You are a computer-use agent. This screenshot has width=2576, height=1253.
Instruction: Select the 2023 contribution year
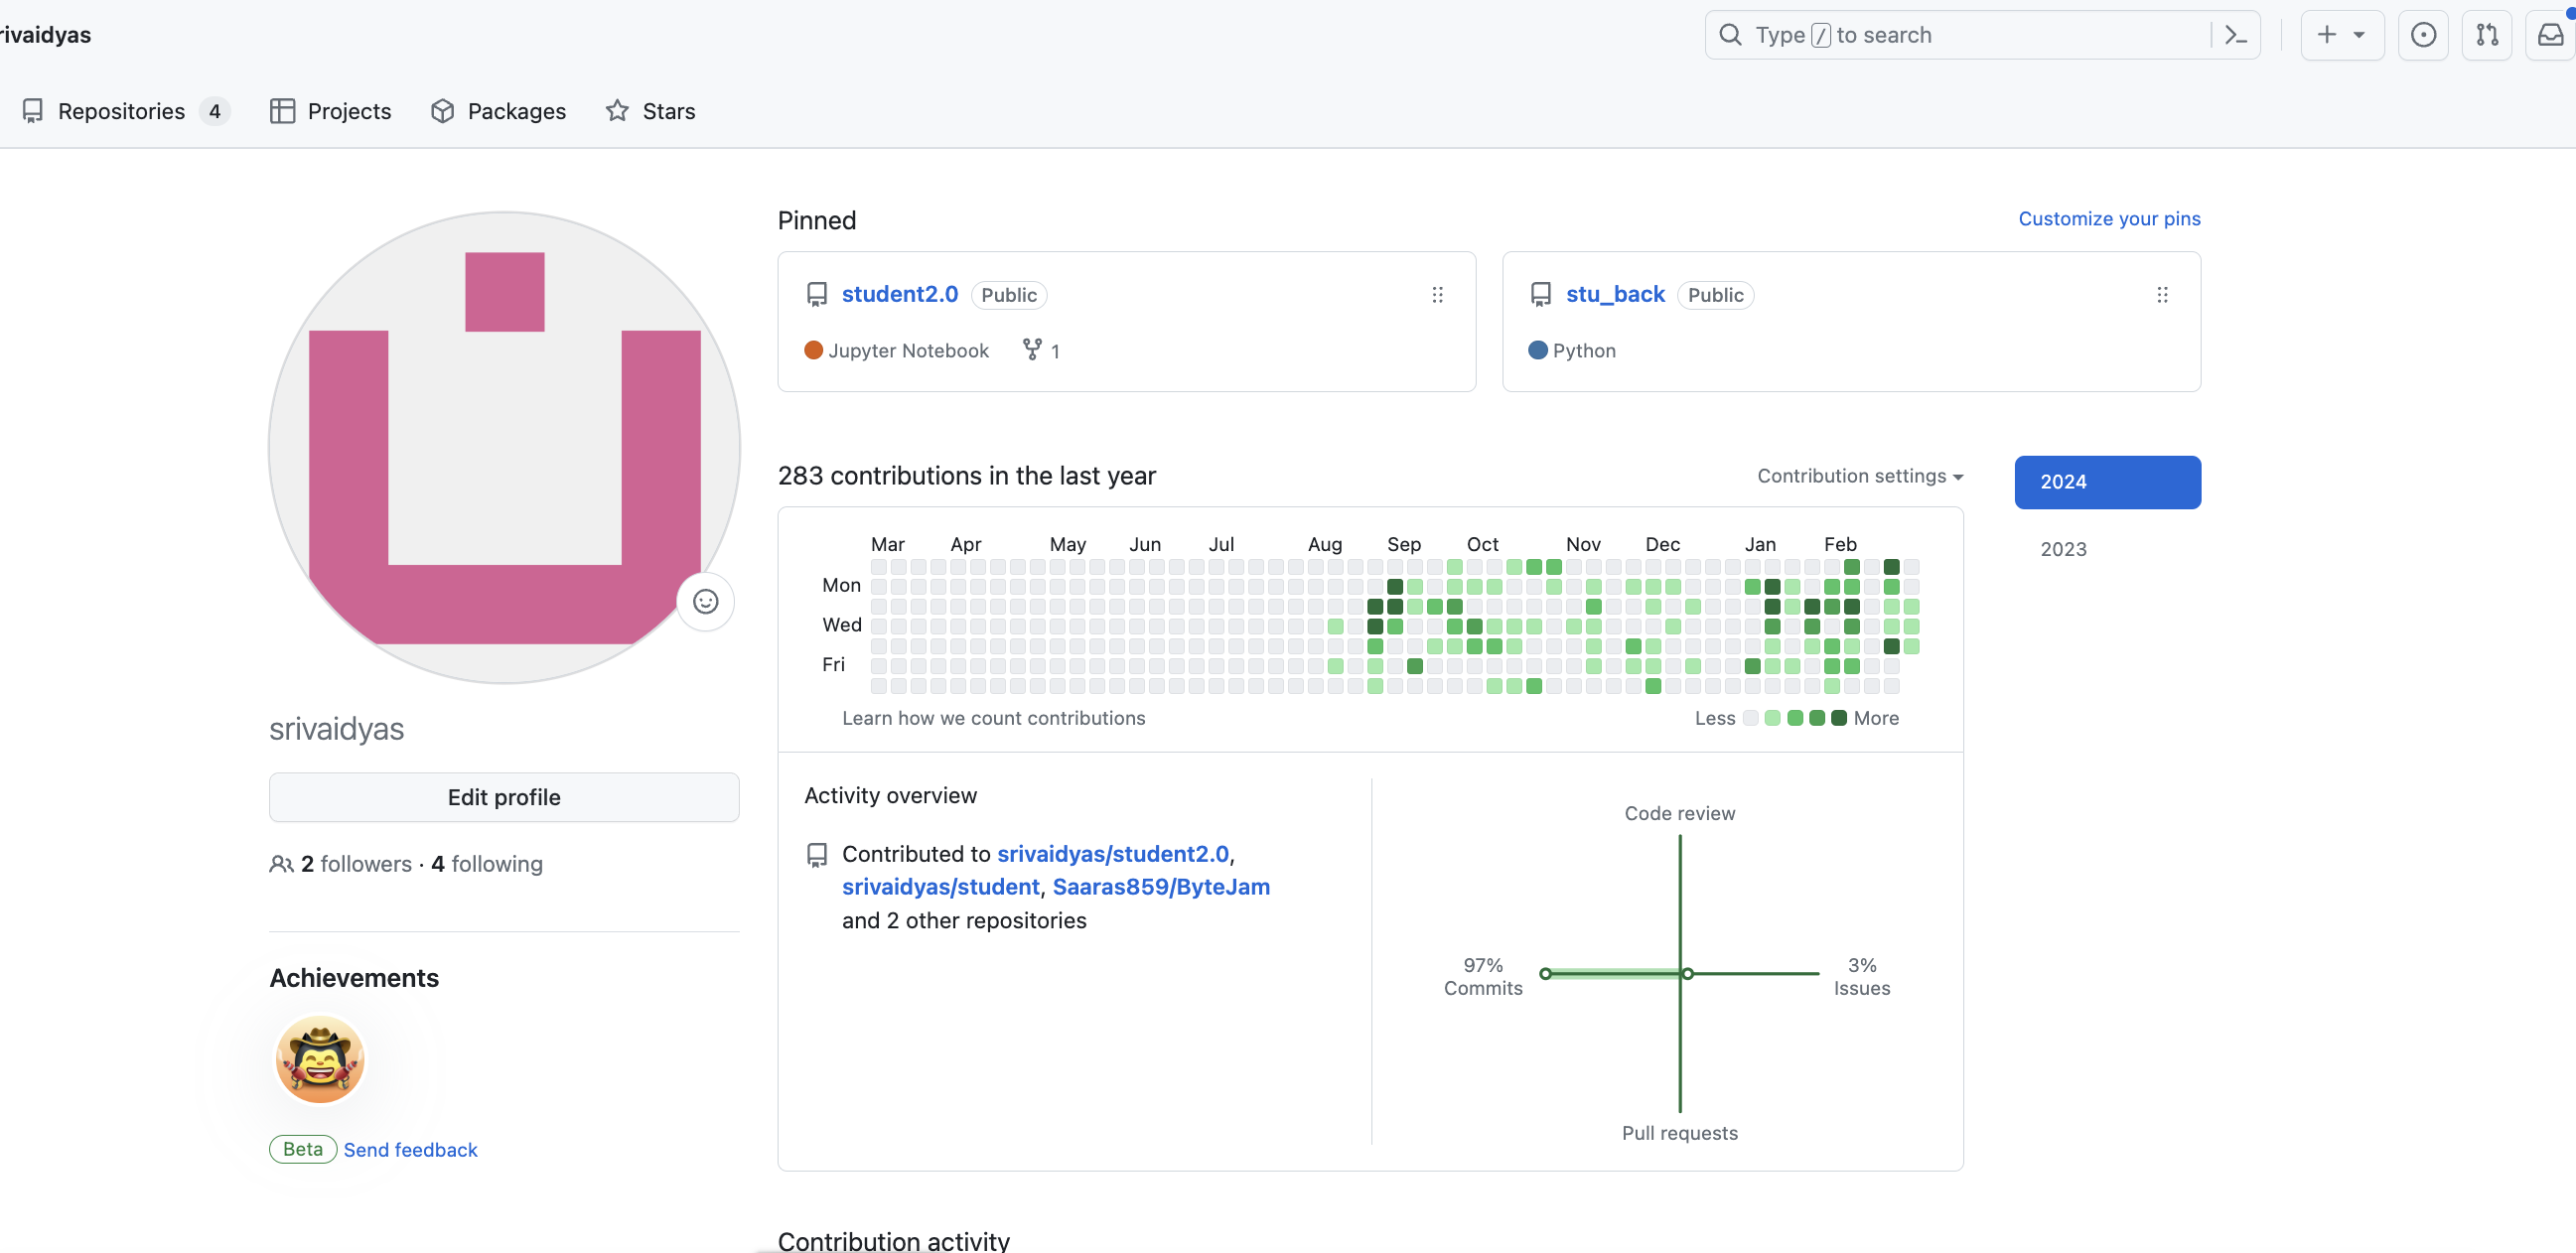2063,549
